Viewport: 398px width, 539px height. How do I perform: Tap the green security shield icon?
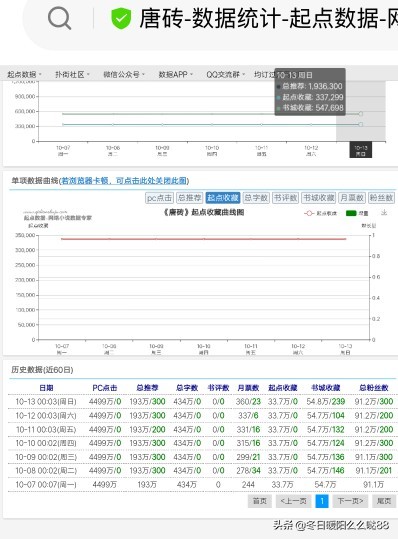[x=121, y=19]
